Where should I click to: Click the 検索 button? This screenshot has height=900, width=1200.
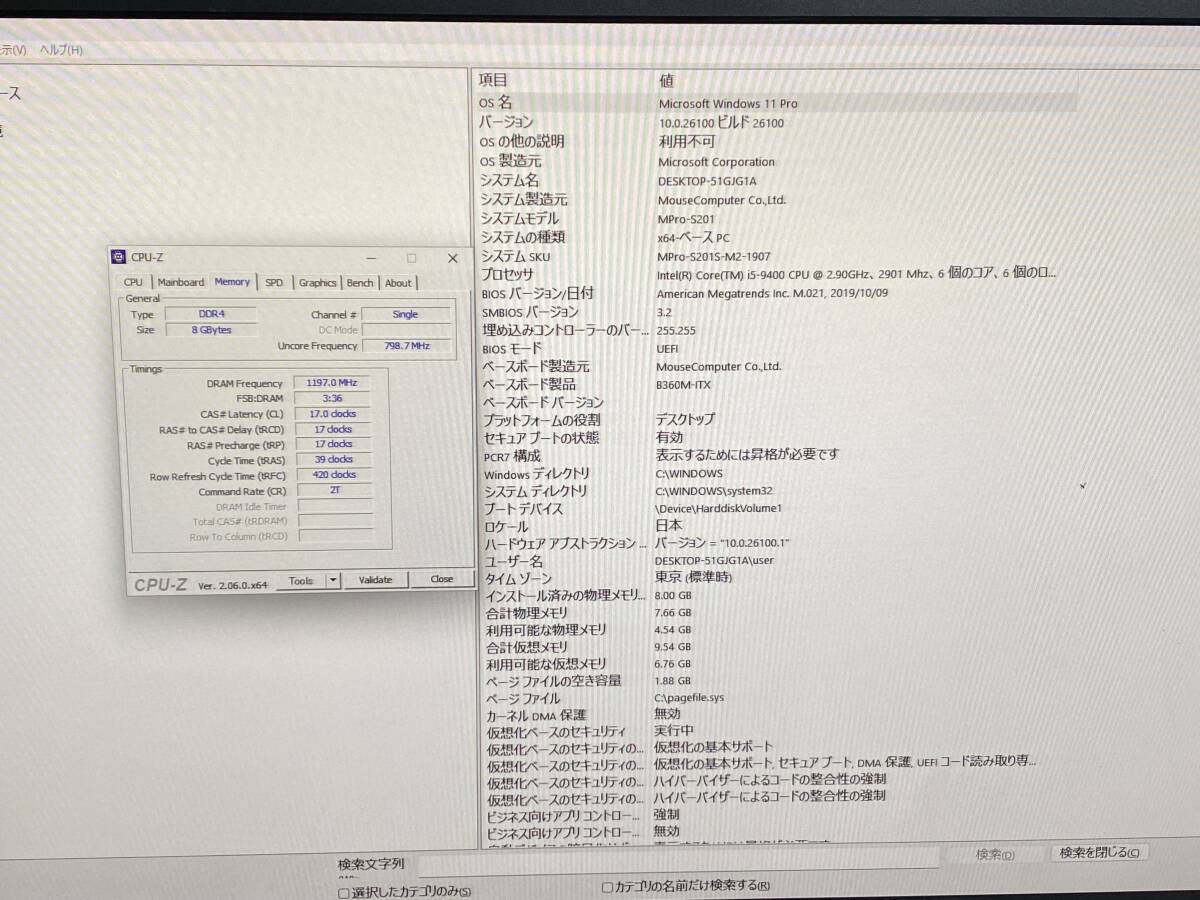(994, 854)
